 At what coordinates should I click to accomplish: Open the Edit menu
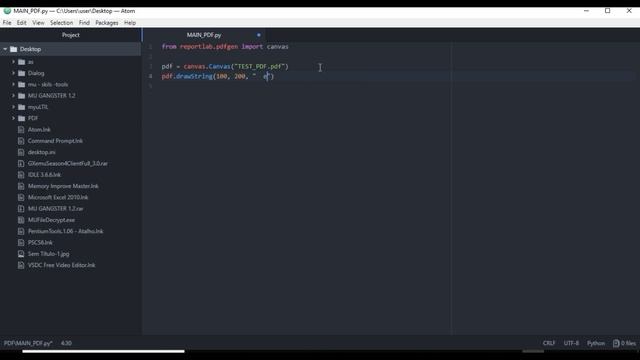(22, 23)
